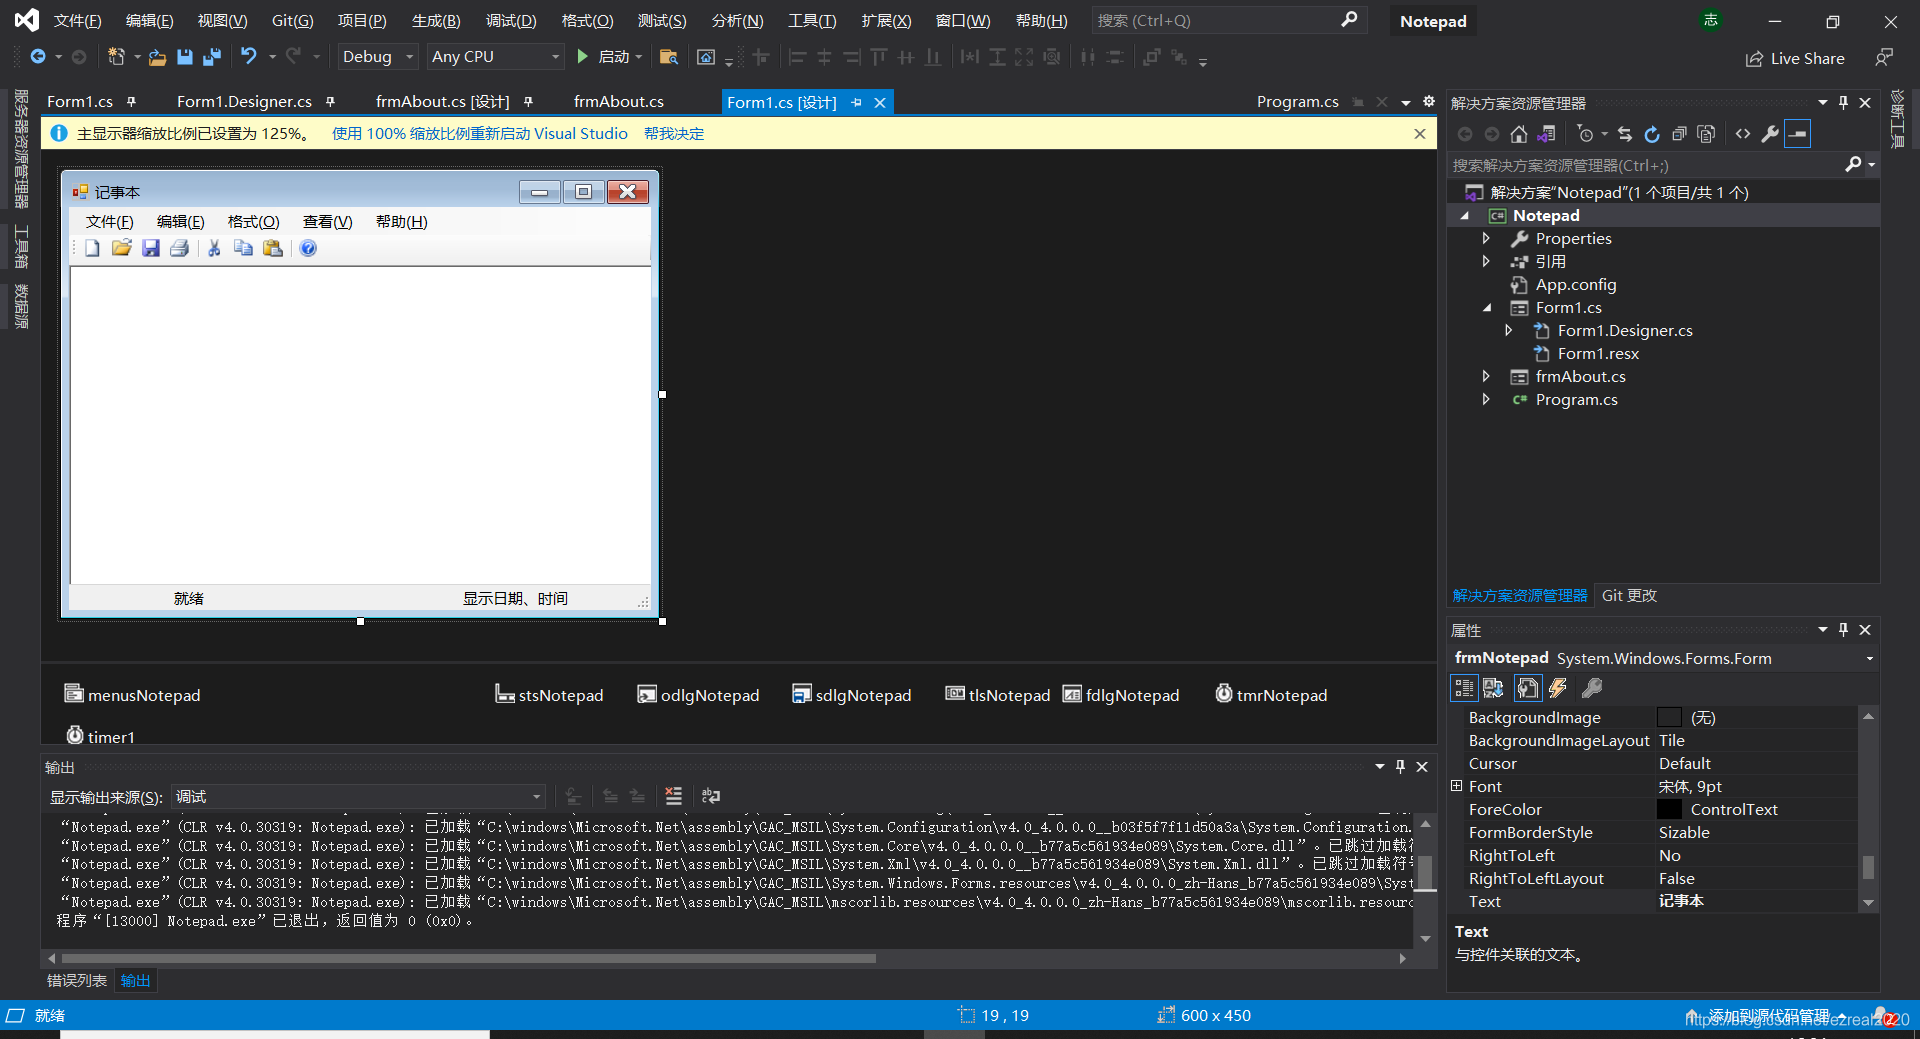Switch to the 错误列表 error list tab
The height and width of the screenshot is (1039, 1920).
point(77,981)
